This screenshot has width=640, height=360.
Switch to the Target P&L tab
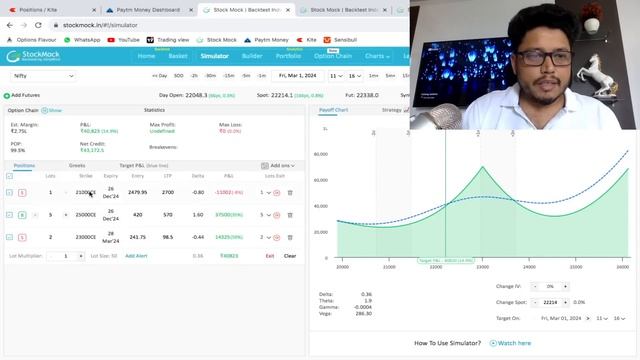tap(144, 165)
